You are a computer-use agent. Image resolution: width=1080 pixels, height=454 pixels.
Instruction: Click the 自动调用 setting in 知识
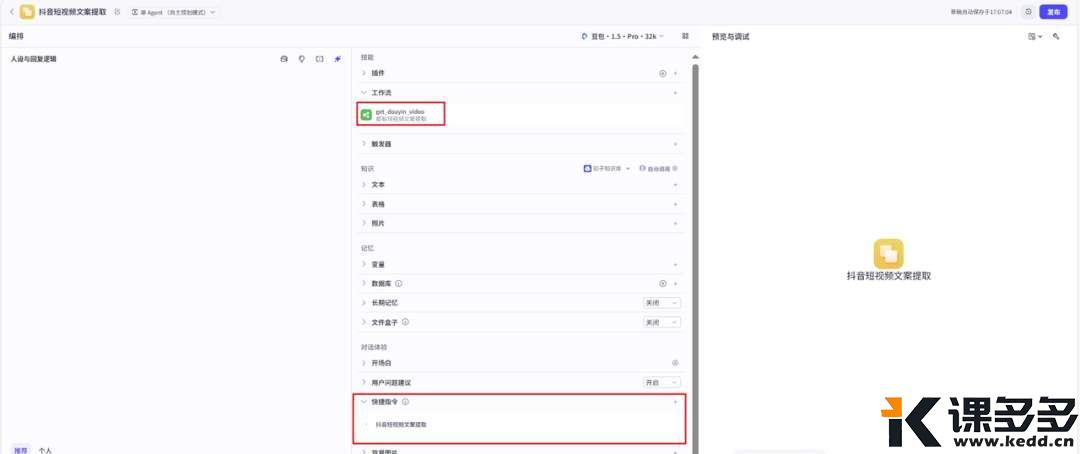click(658, 168)
